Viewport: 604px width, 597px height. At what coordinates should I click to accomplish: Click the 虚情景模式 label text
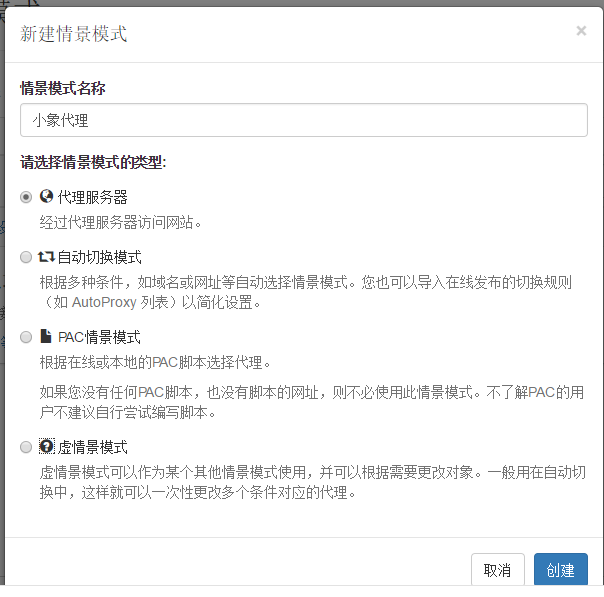(x=92, y=447)
